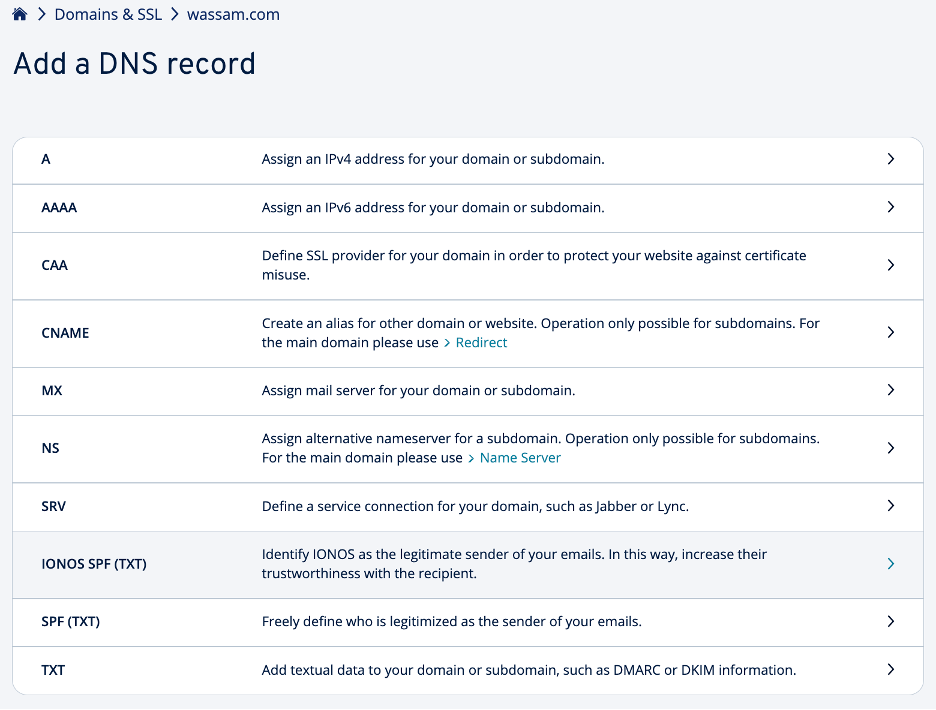Viewport: 936px width, 710px height.
Task: Expand the SPF (TXT) record arrow
Action: [x=890, y=621]
